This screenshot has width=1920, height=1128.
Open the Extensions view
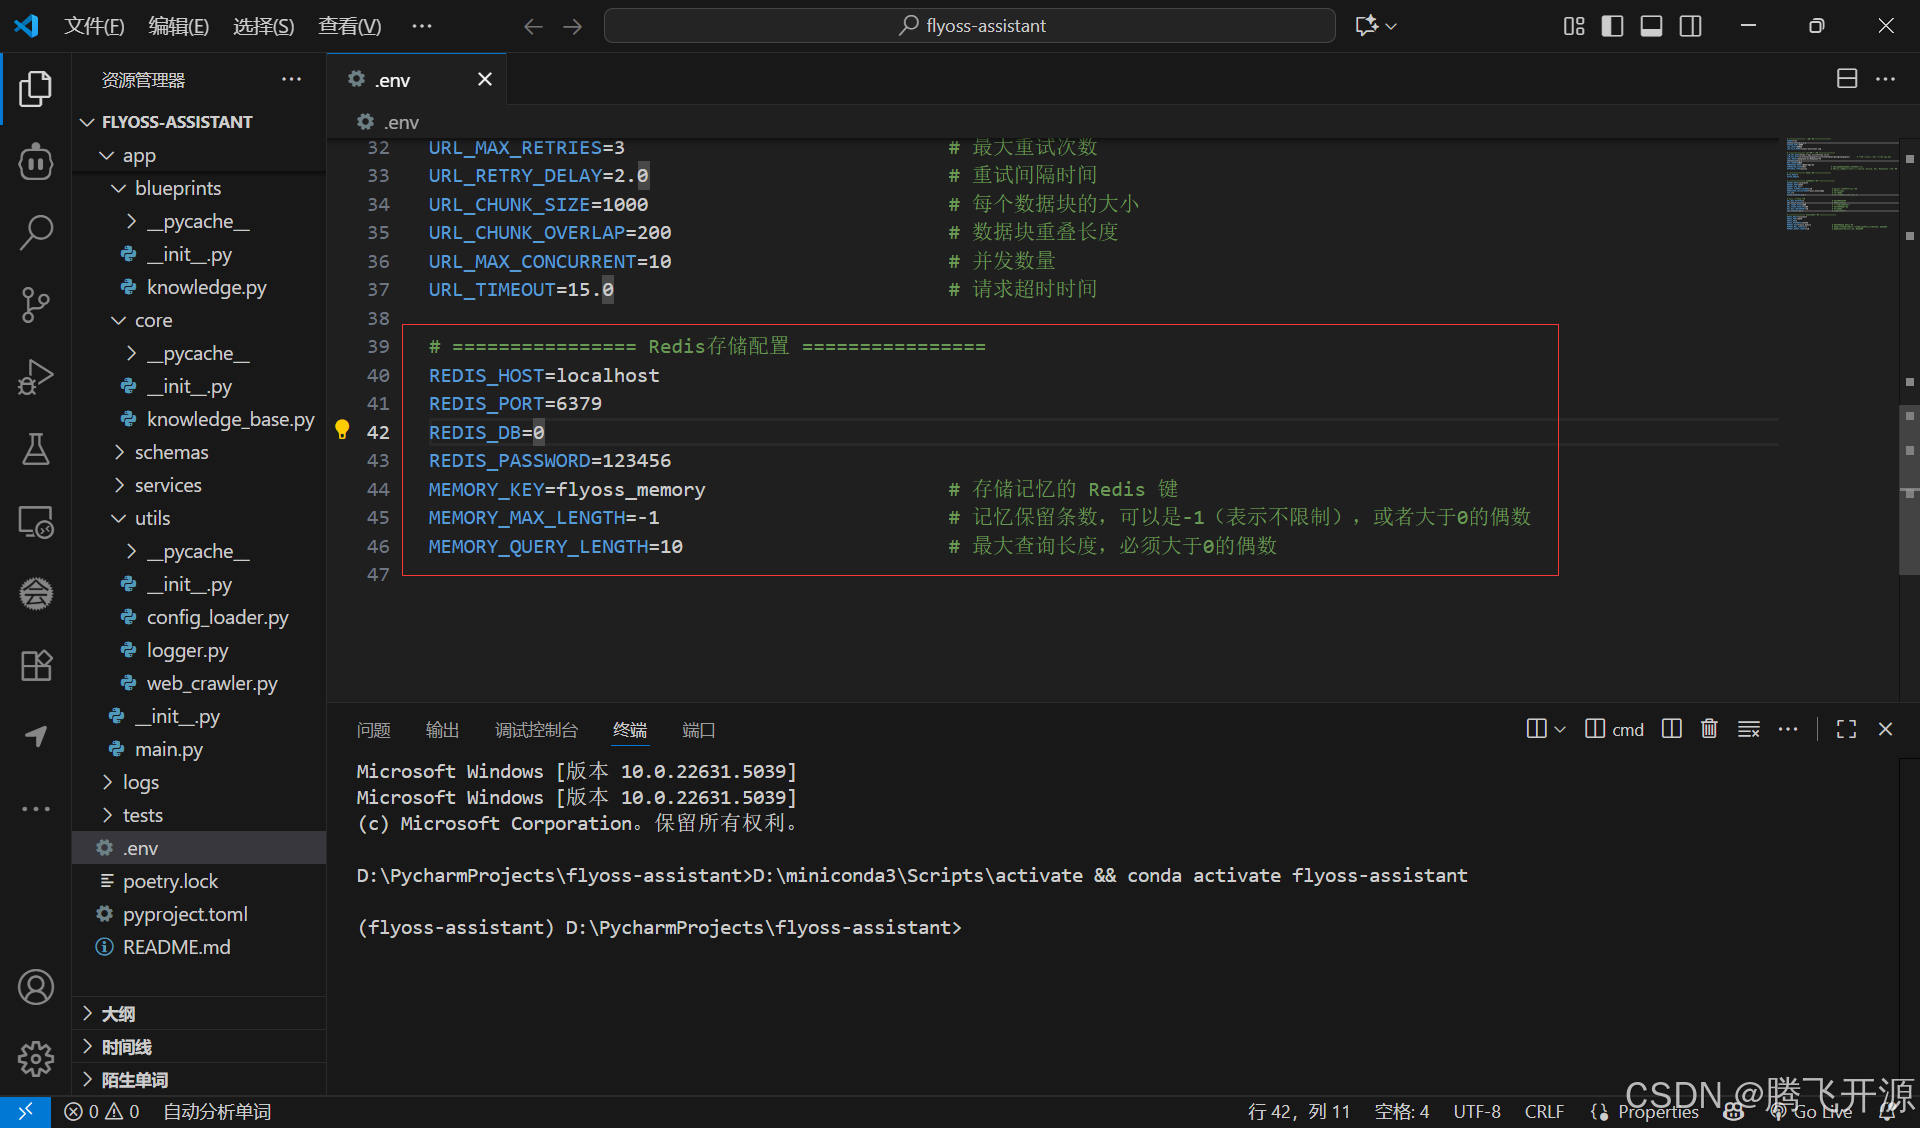tap(36, 665)
